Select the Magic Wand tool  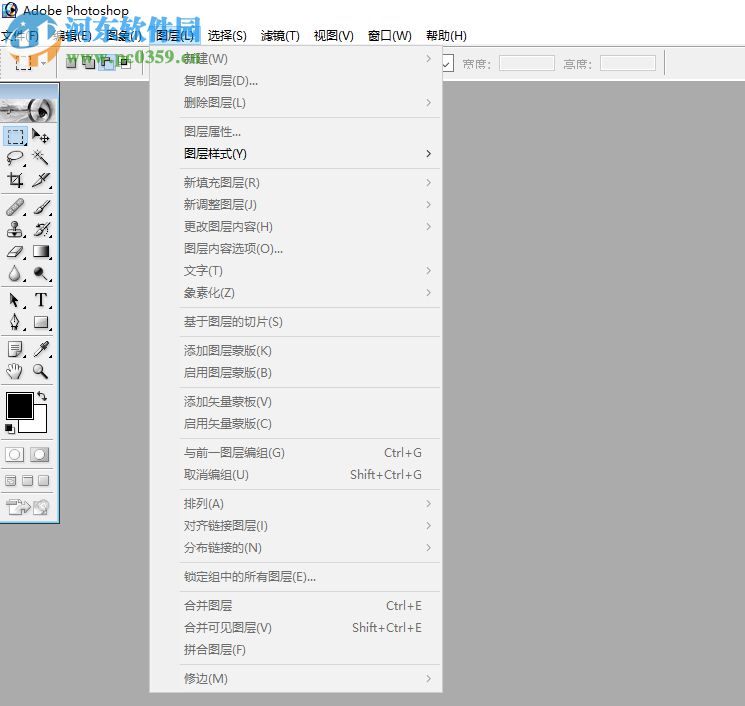click(41, 158)
